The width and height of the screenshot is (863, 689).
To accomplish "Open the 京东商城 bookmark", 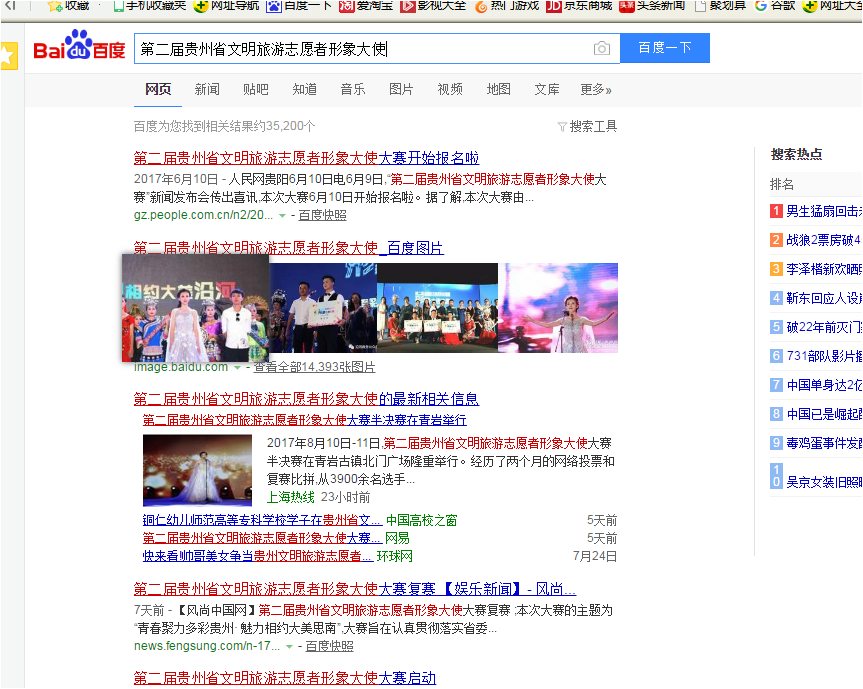I will (x=579, y=6).
